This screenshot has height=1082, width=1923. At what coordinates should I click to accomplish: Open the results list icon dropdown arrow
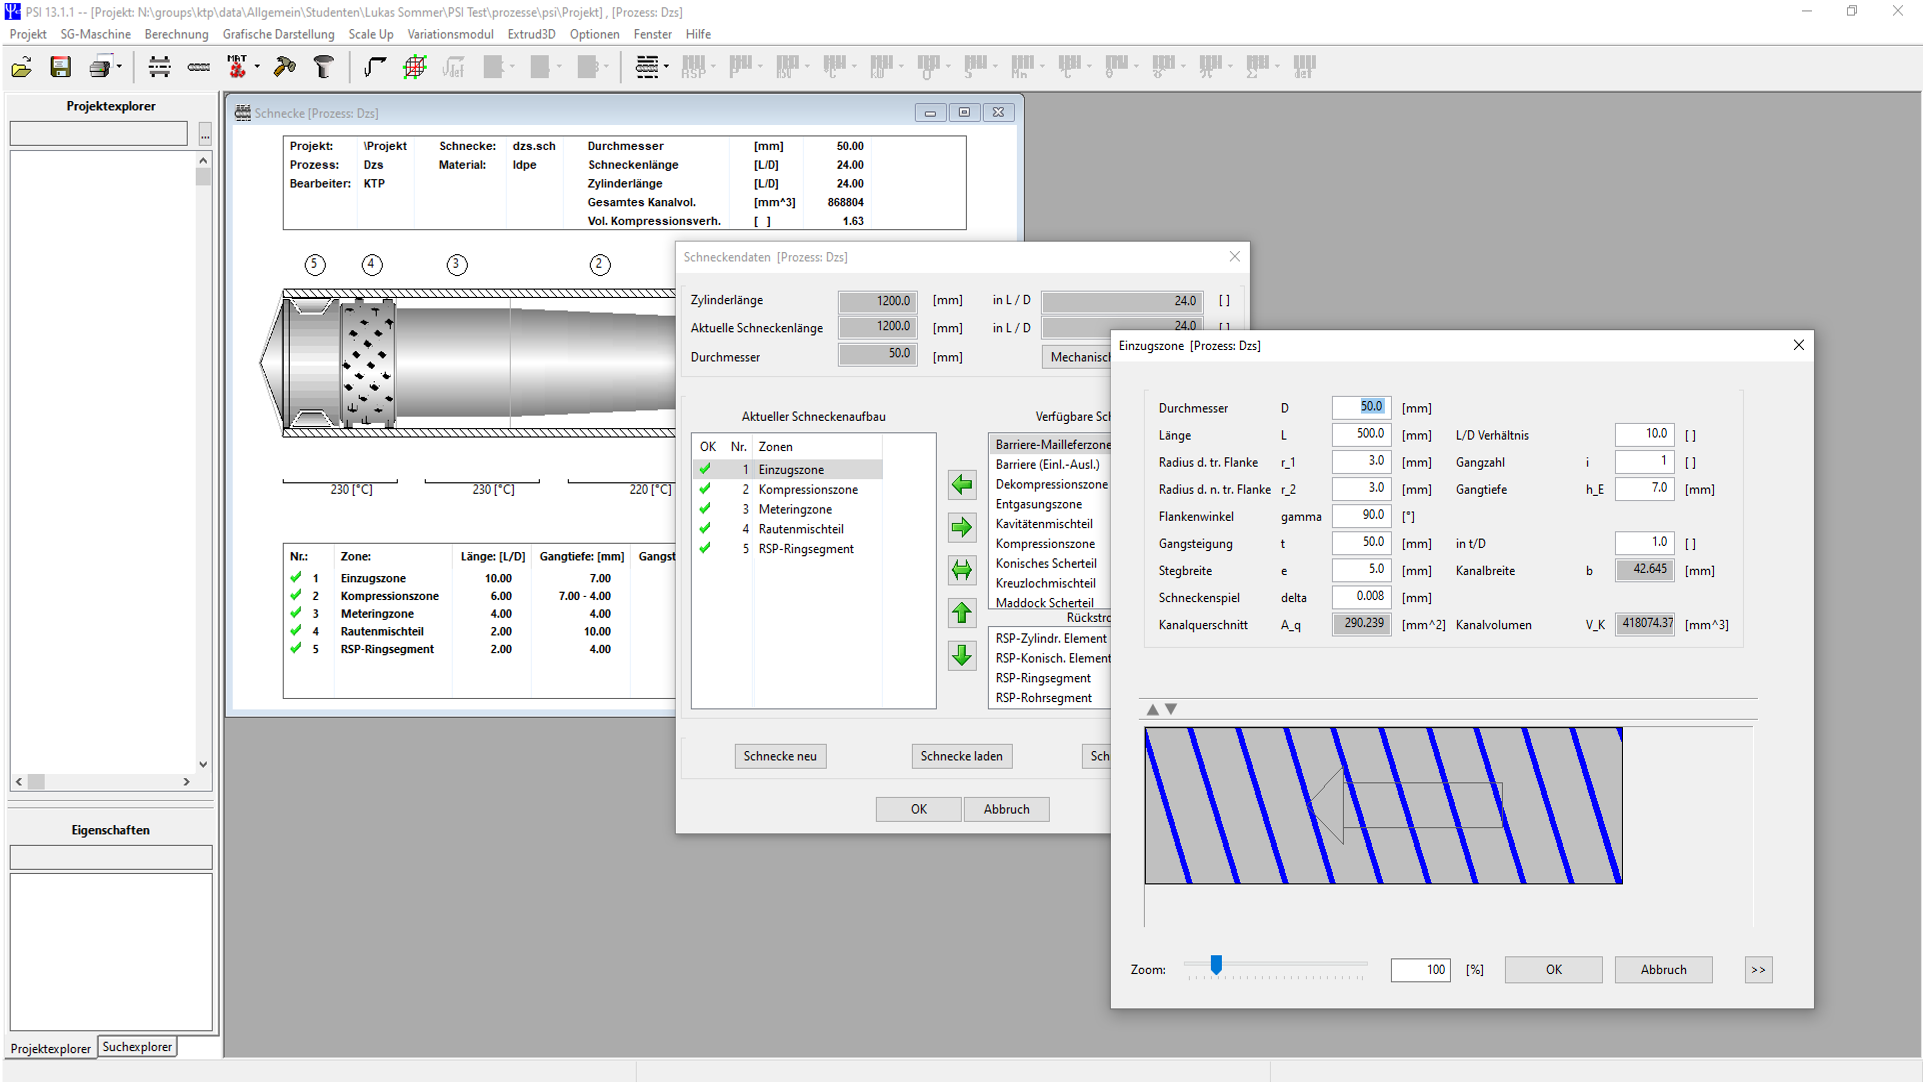point(666,67)
